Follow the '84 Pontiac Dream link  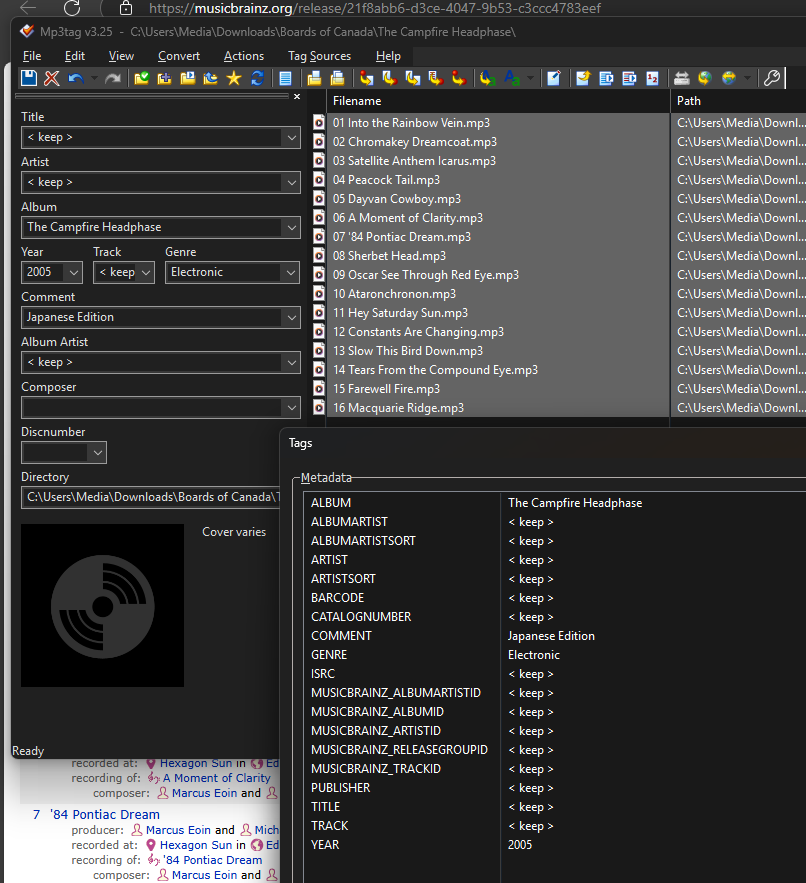tap(105, 814)
